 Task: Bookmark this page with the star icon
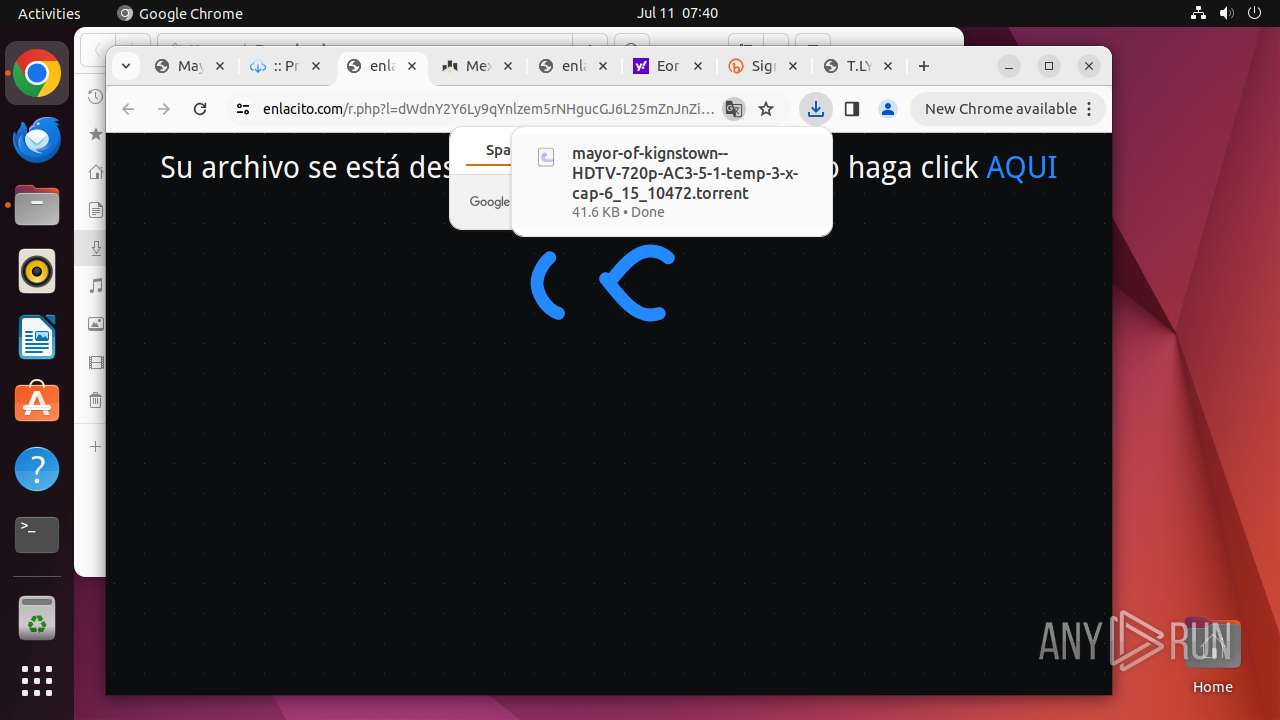click(766, 109)
